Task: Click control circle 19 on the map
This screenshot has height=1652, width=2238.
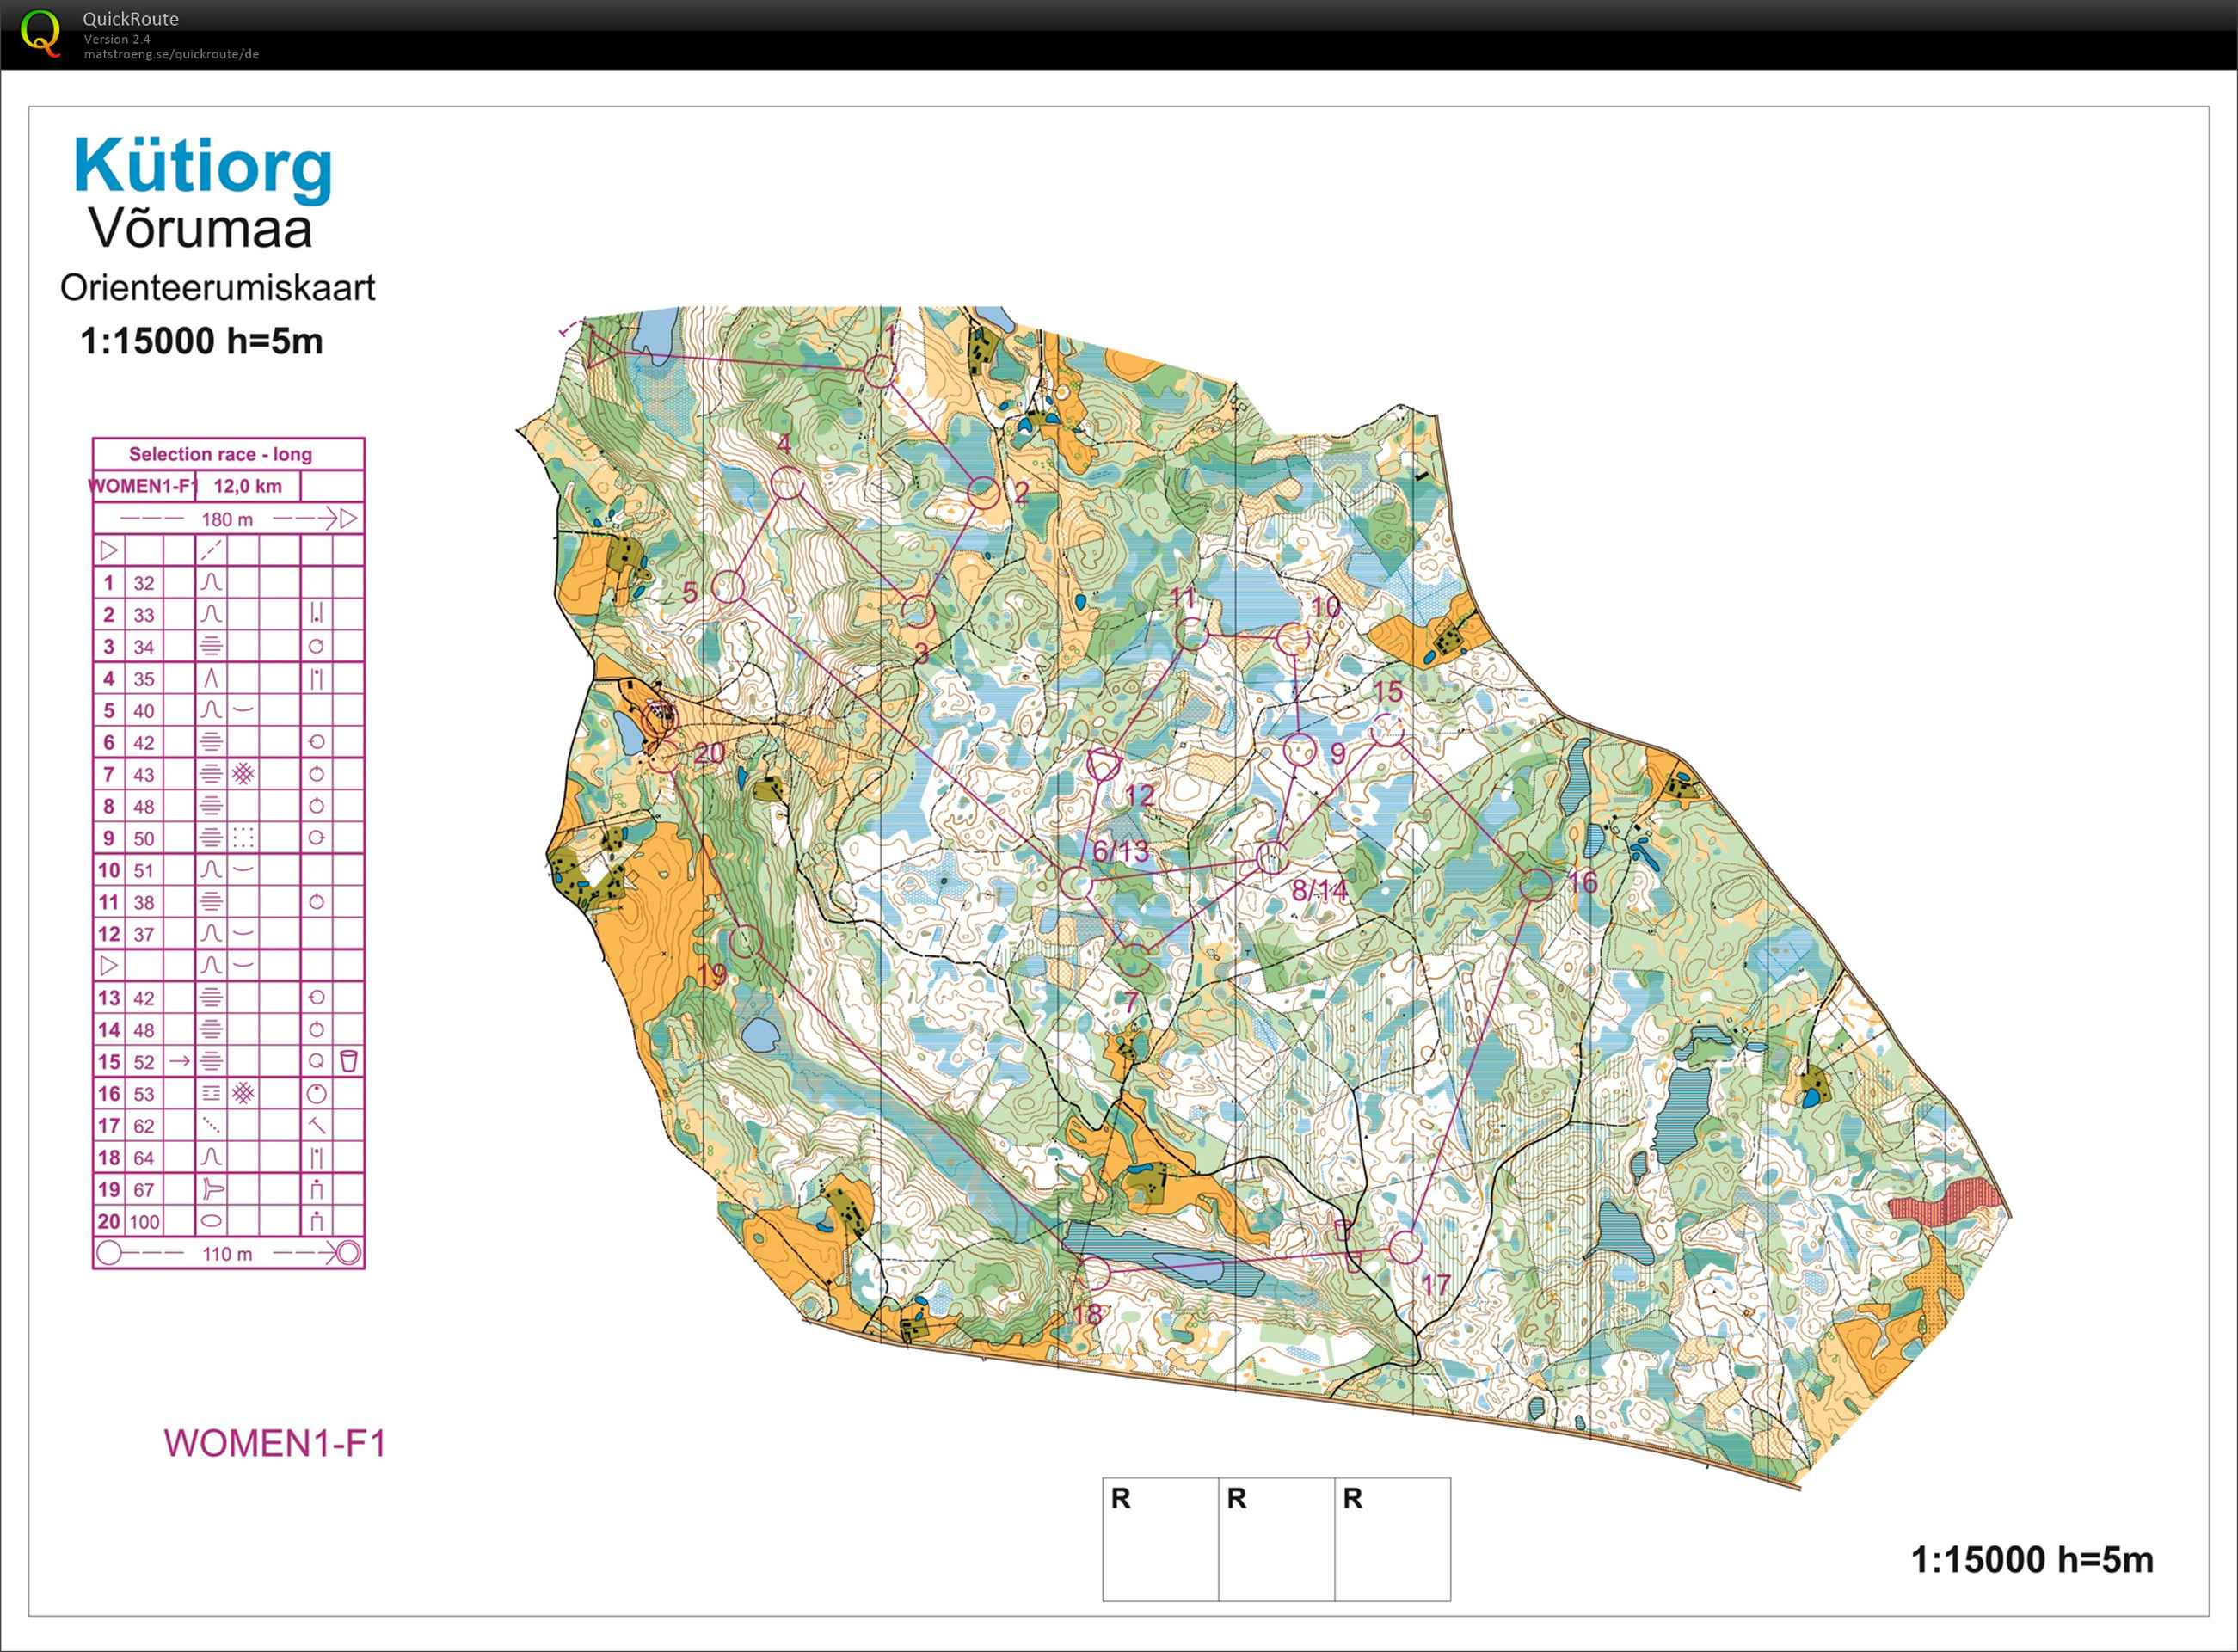Action: click(x=745, y=941)
